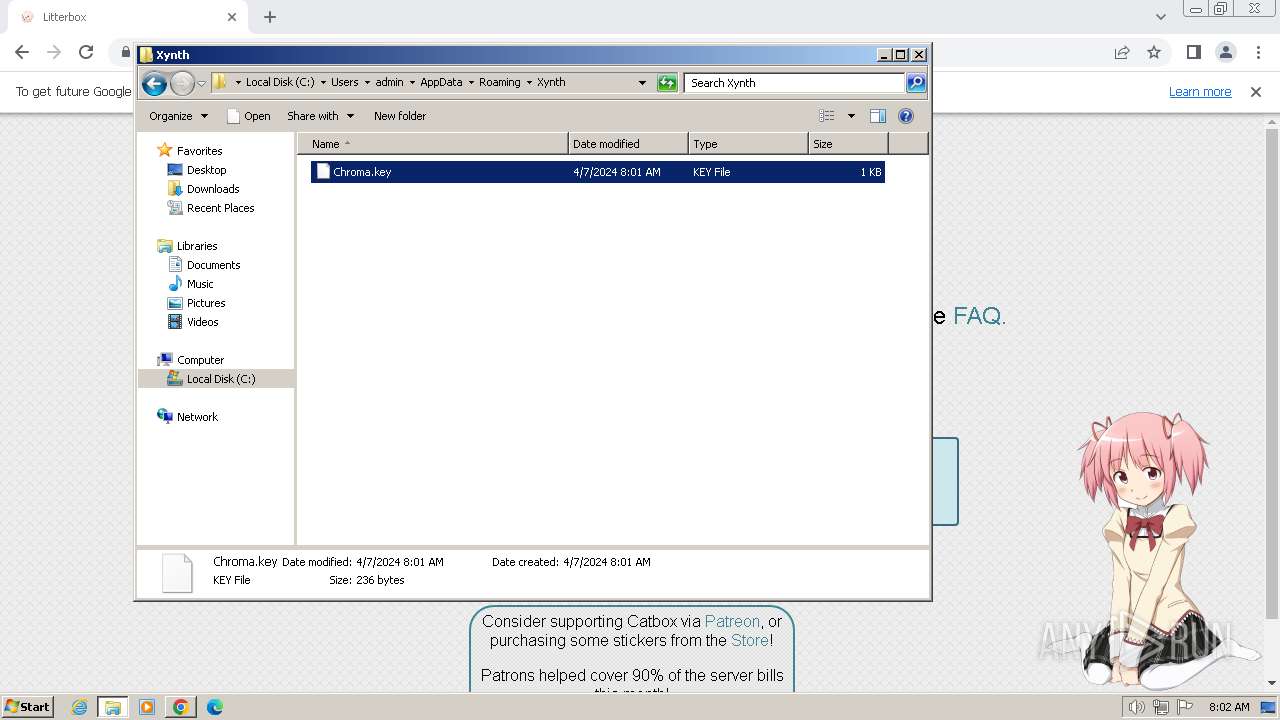Screen dimensions: 1280x720
Task: Click Libraries in navigation pane
Action: 197,246
